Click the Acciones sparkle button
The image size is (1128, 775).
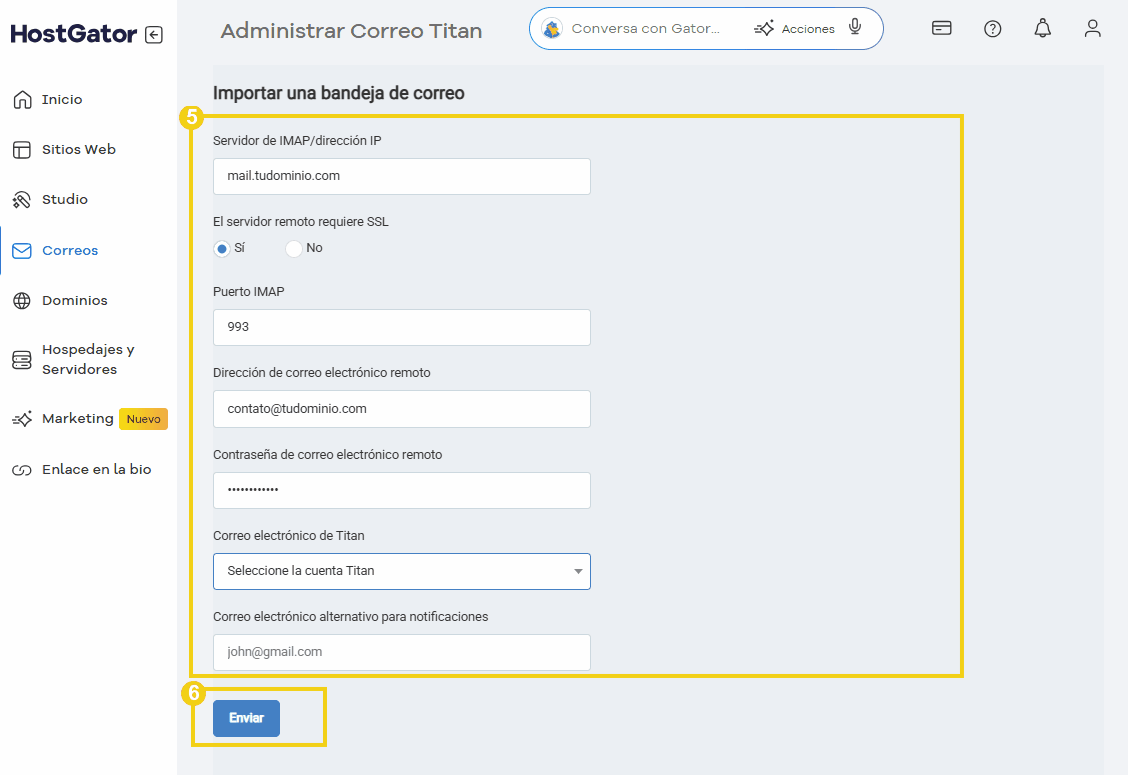tap(795, 29)
